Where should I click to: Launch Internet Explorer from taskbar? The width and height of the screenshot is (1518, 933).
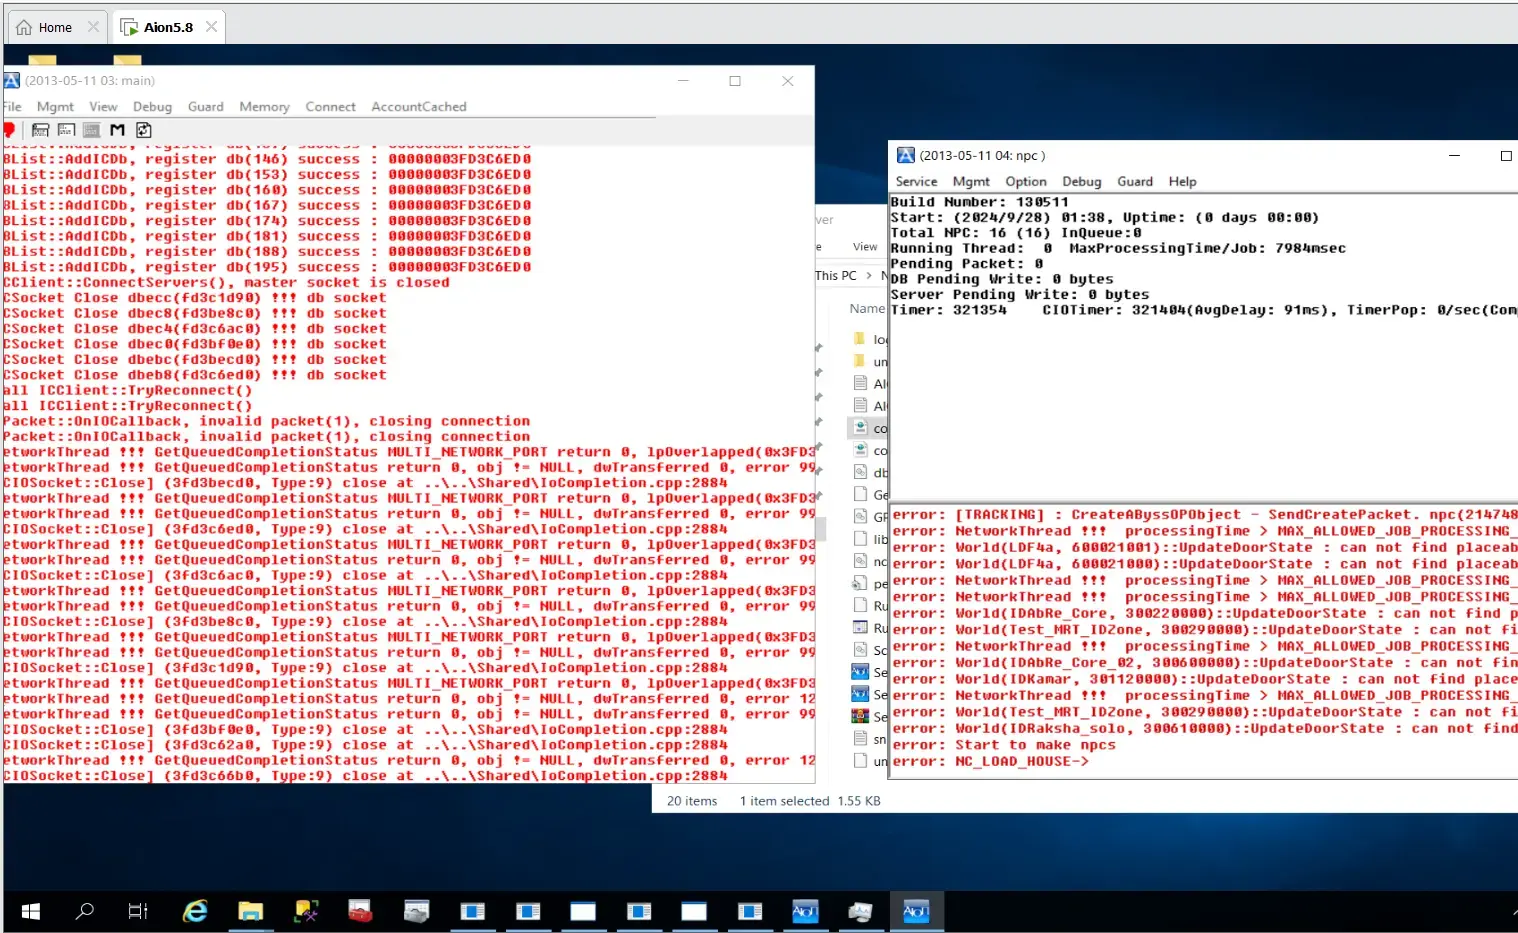click(195, 911)
